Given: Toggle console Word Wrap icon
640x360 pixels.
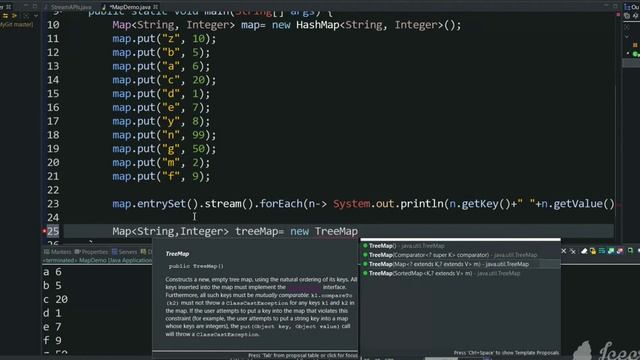Looking at the screenshot, I should pyautogui.click(x=602, y=251).
